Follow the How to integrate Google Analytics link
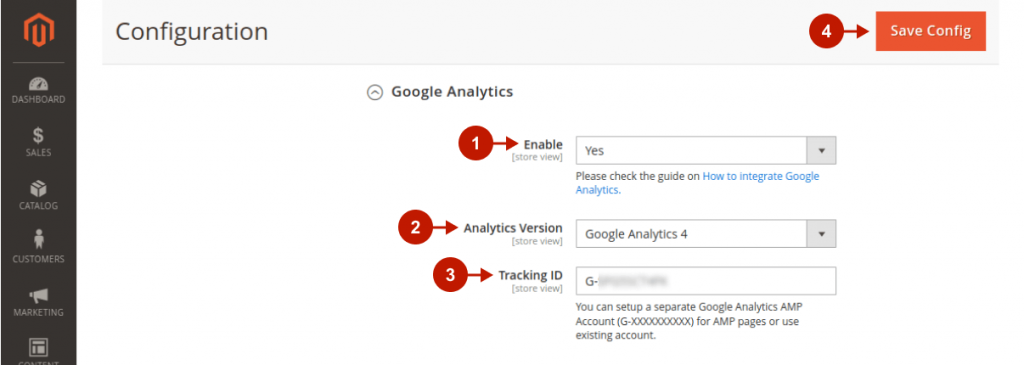 [697, 183]
